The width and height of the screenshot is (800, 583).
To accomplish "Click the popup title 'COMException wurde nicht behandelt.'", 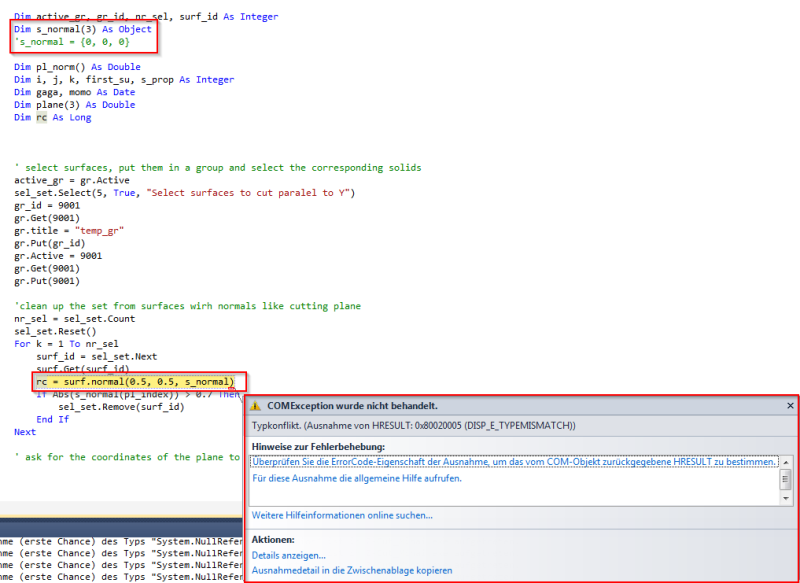I will [353, 406].
